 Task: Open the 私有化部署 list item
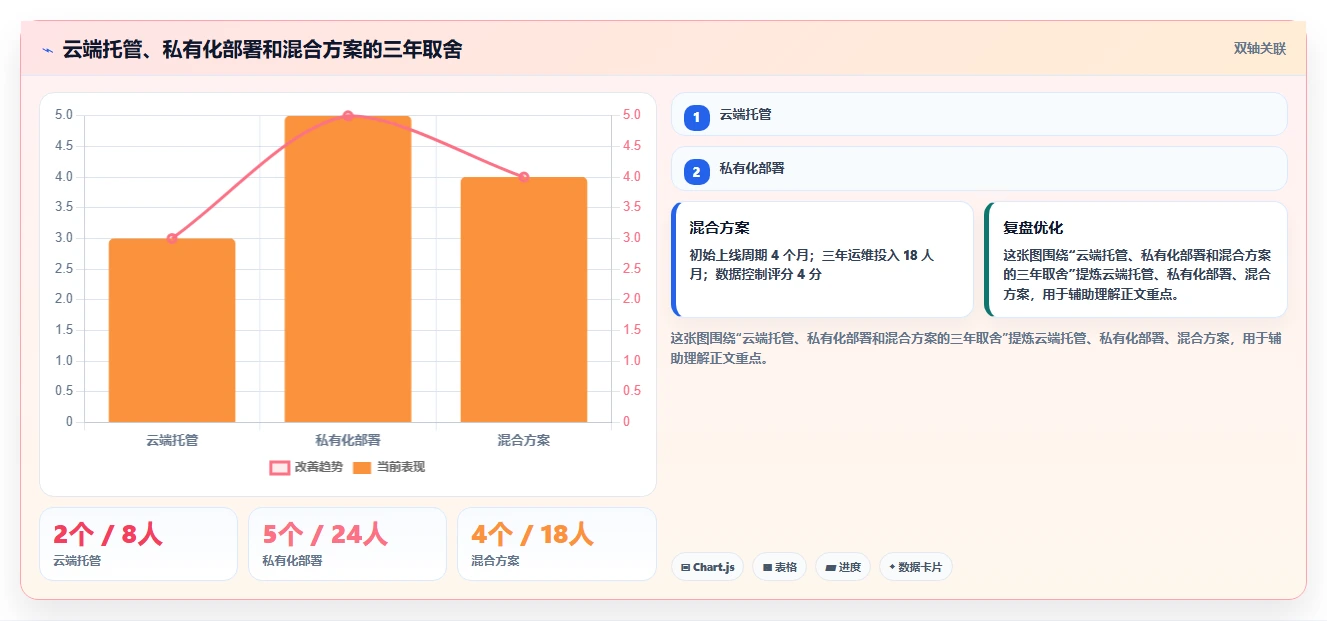pos(979,169)
